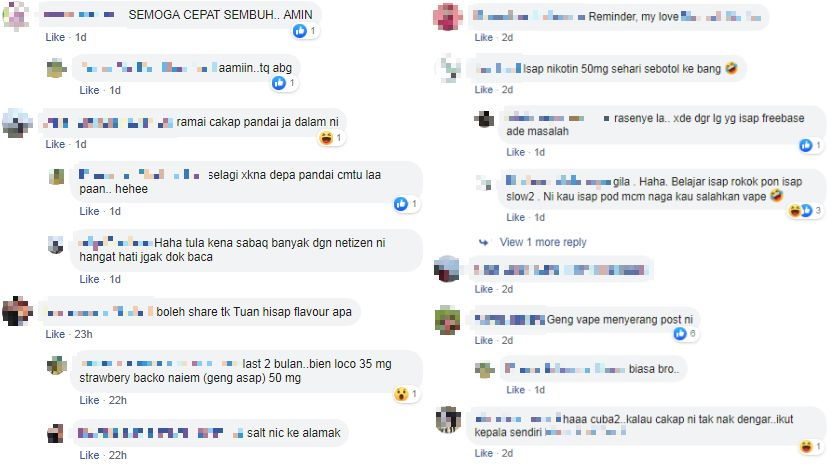Like the 'Isap nikotin 50mg' comment
The height and width of the screenshot is (467, 833).
pyautogui.click(x=484, y=90)
